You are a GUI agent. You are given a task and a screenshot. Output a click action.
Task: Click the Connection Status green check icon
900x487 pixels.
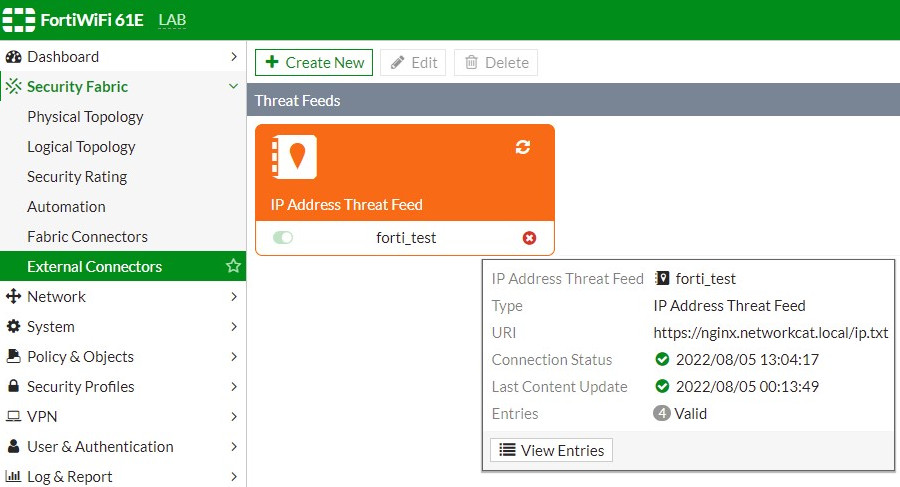tap(662, 360)
